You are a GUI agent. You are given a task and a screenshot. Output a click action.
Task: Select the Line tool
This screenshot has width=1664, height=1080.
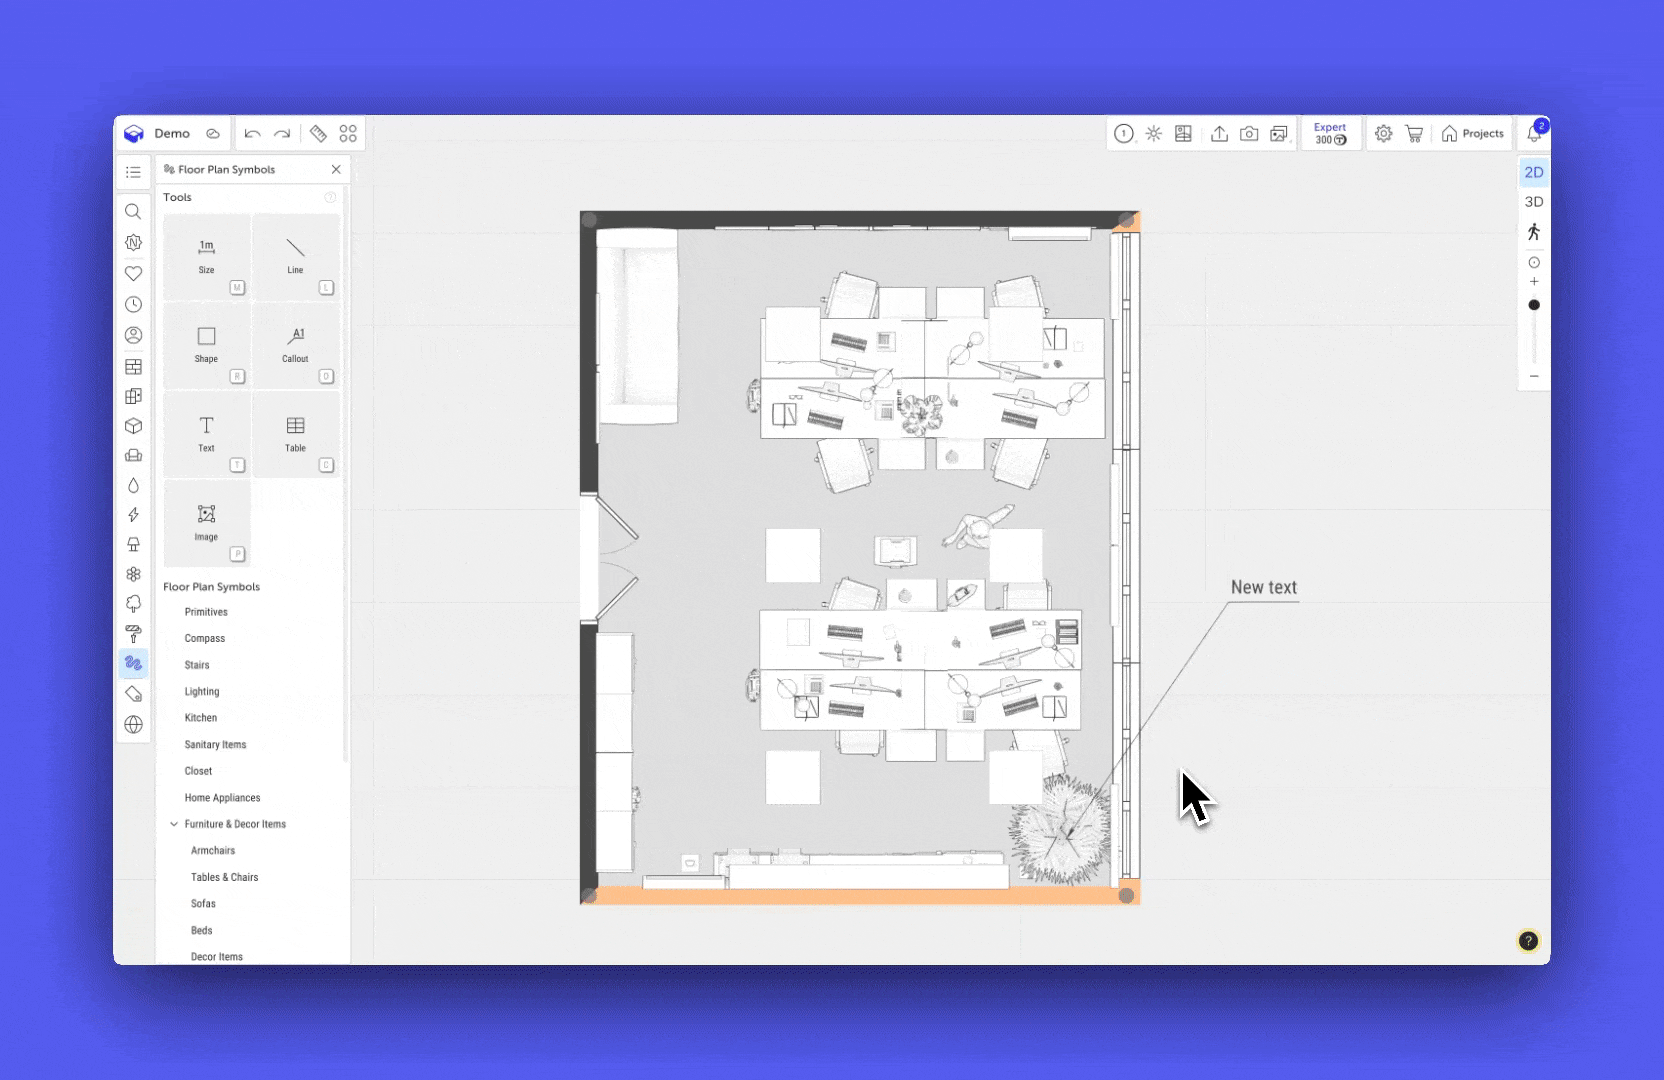tap(295, 257)
